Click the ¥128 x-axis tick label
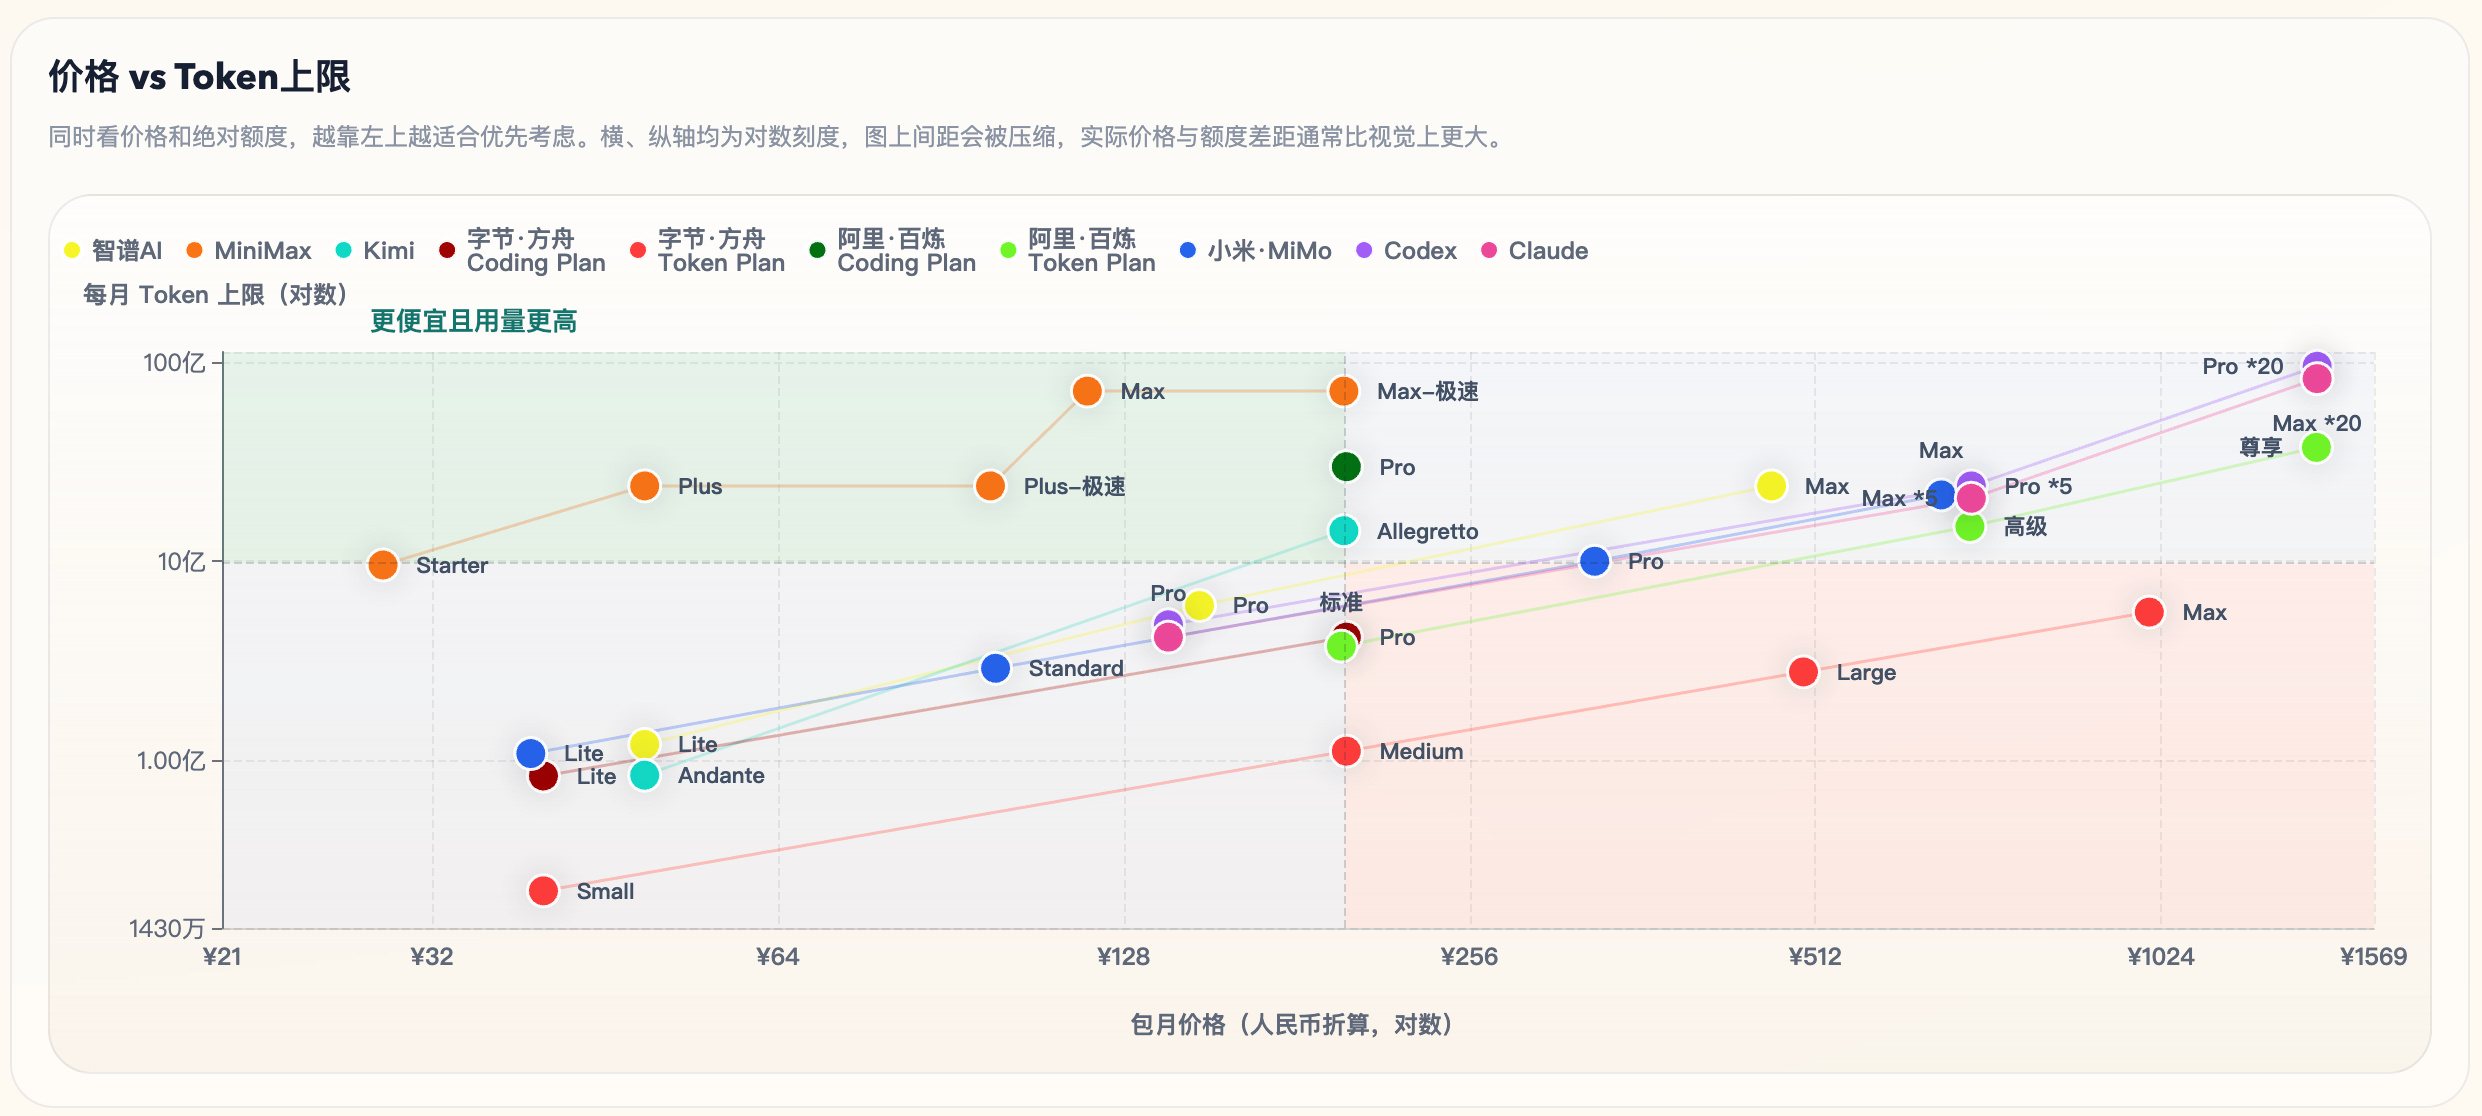The width and height of the screenshot is (2482, 1116). tap(1124, 957)
